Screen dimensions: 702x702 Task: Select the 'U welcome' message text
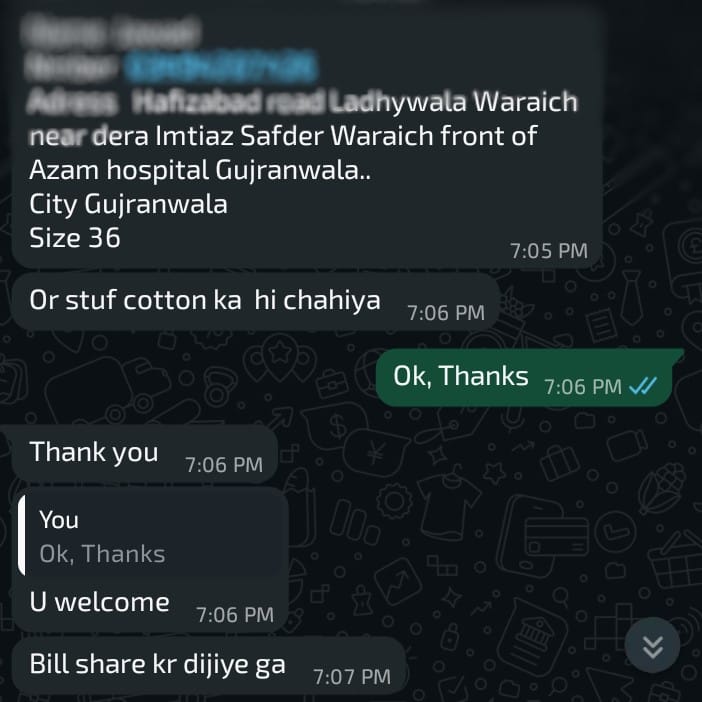click(x=99, y=602)
